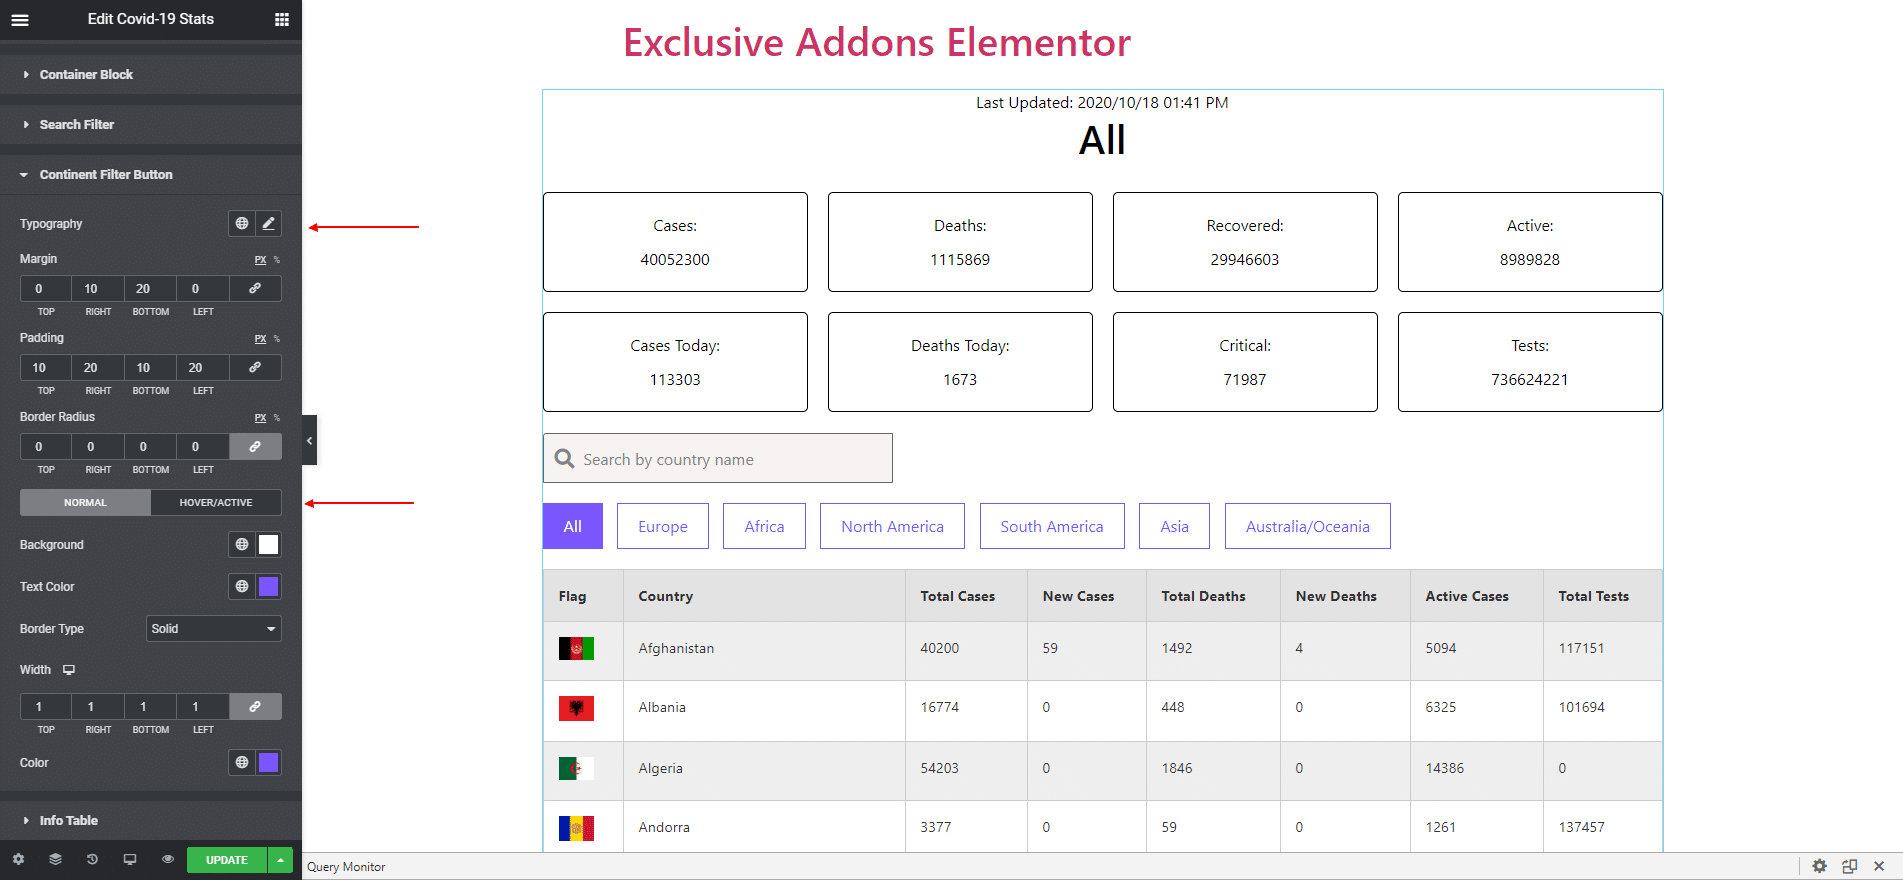Edit Typography with the pencil icon
This screenshot has width=1903, height=880.
coord(268,224)
